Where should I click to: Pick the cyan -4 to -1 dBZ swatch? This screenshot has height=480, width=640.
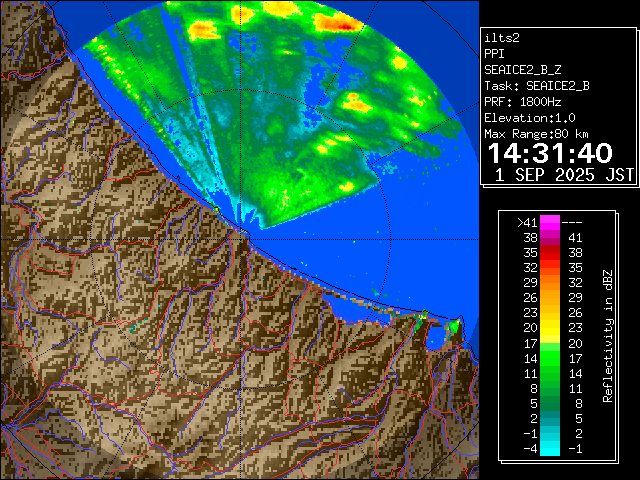[550, 447]
